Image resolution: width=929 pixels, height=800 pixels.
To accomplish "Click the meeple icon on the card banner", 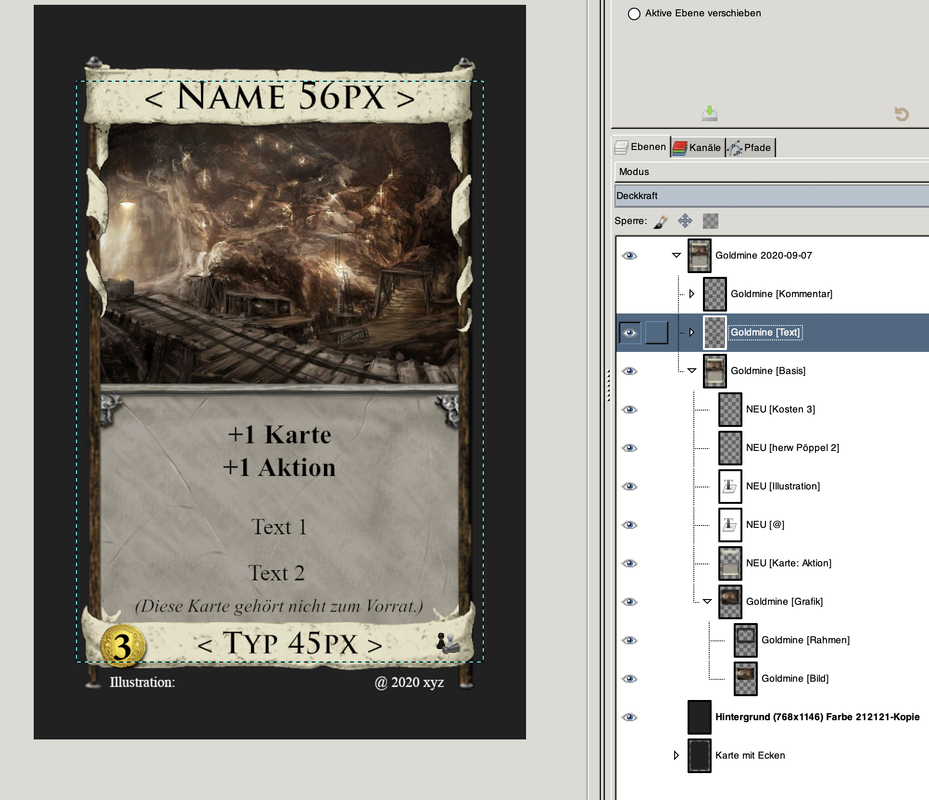I will coord(447,643).
